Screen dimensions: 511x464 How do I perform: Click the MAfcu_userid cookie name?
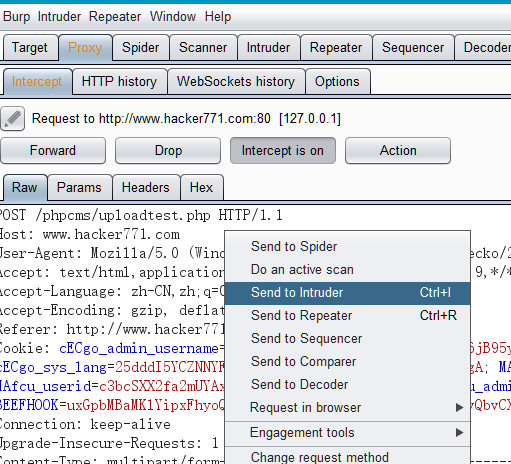tap(45, 387)
